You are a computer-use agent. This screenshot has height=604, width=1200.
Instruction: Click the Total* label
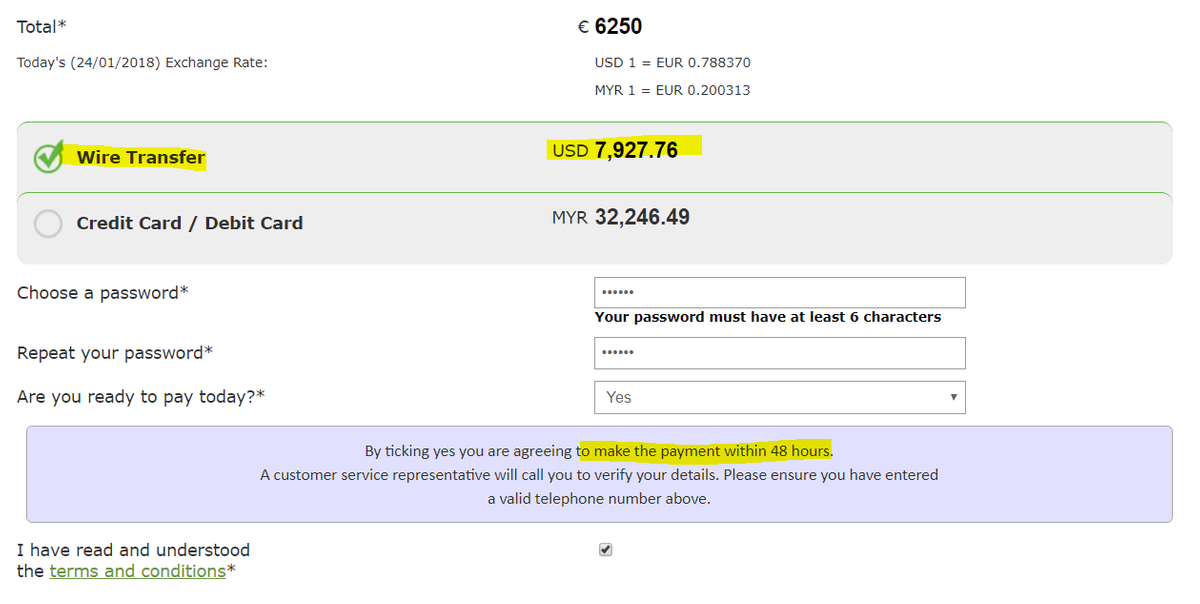[x=42, y=27]
